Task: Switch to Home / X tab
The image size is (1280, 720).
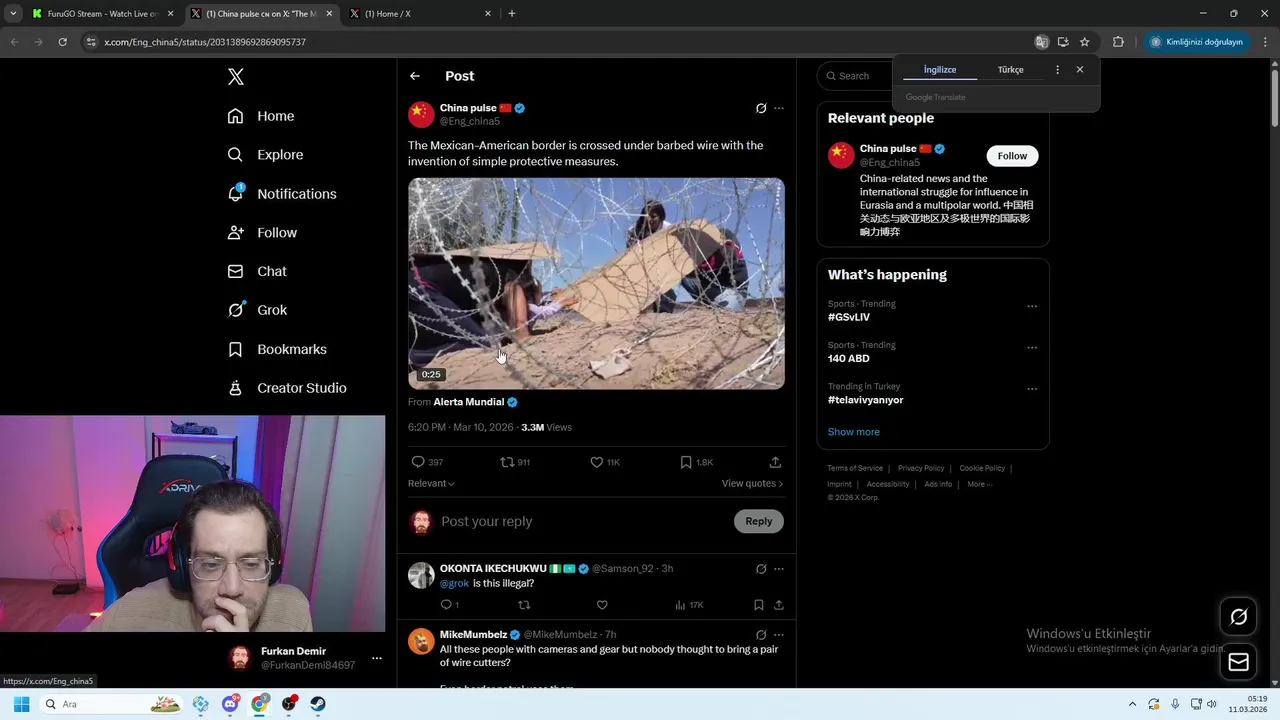Action: pos(419,14)
